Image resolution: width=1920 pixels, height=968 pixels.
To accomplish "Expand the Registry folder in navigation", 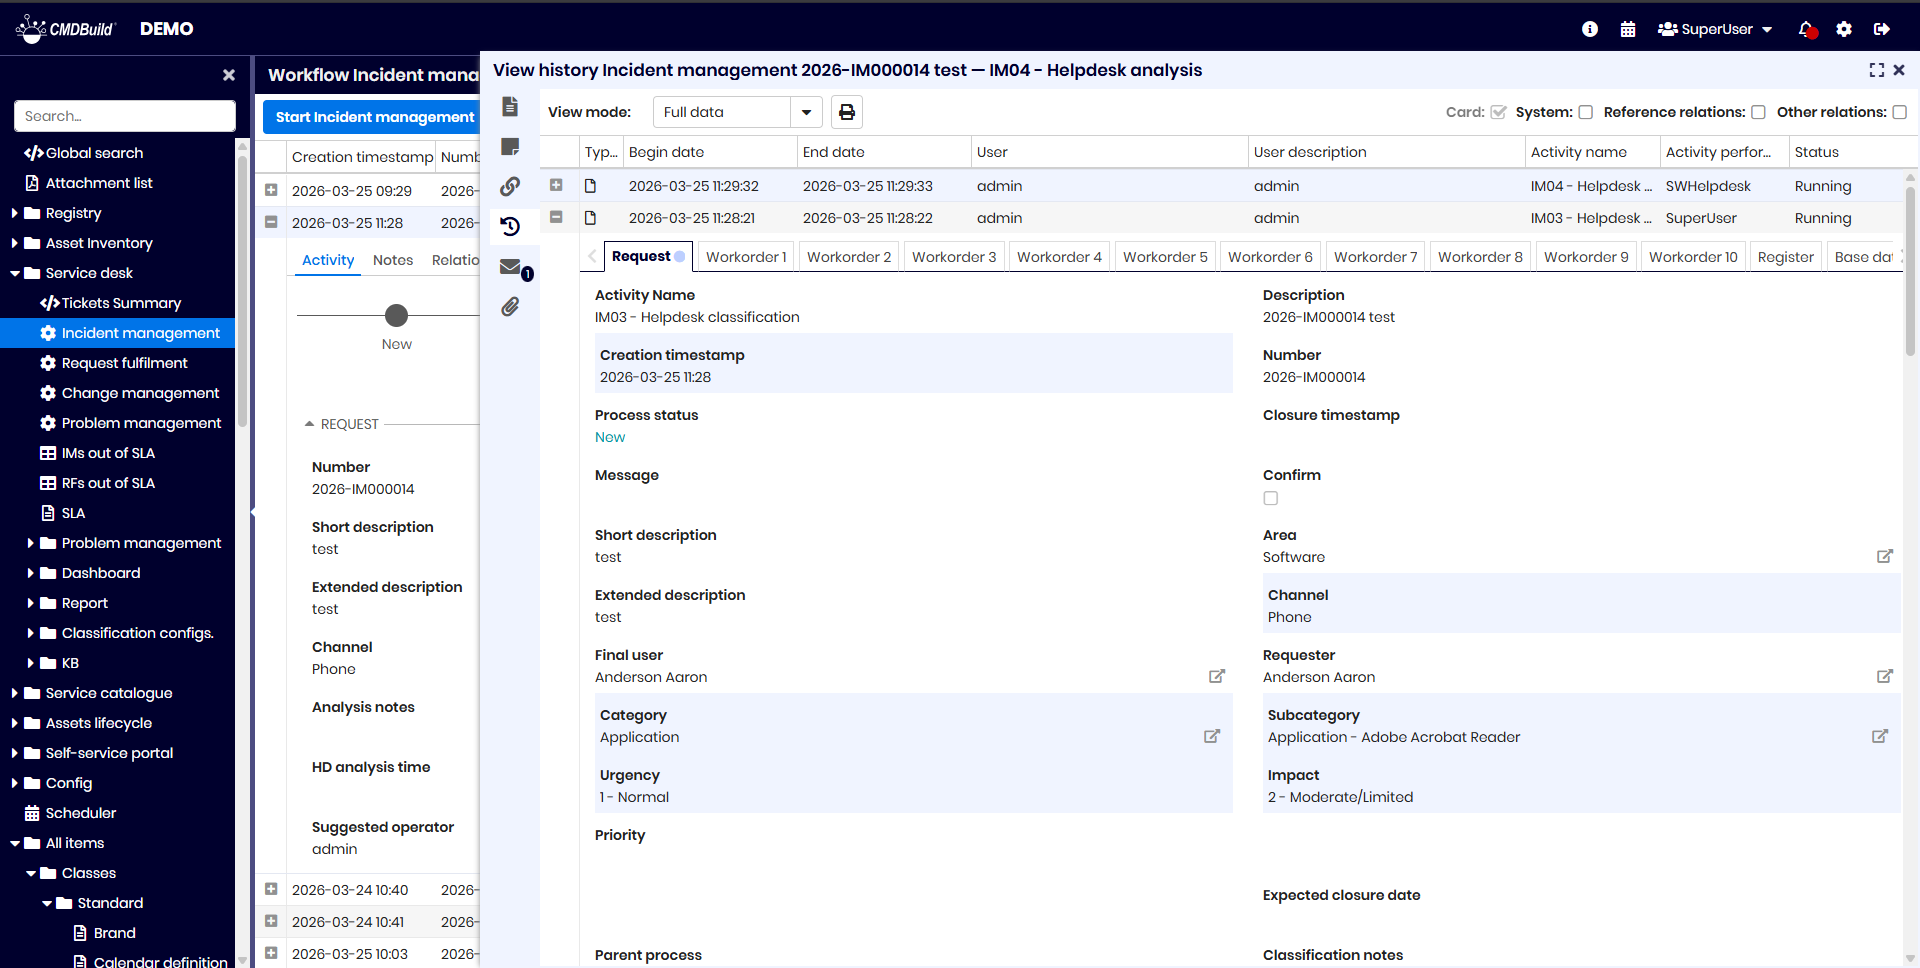I will tap(15, 213).
